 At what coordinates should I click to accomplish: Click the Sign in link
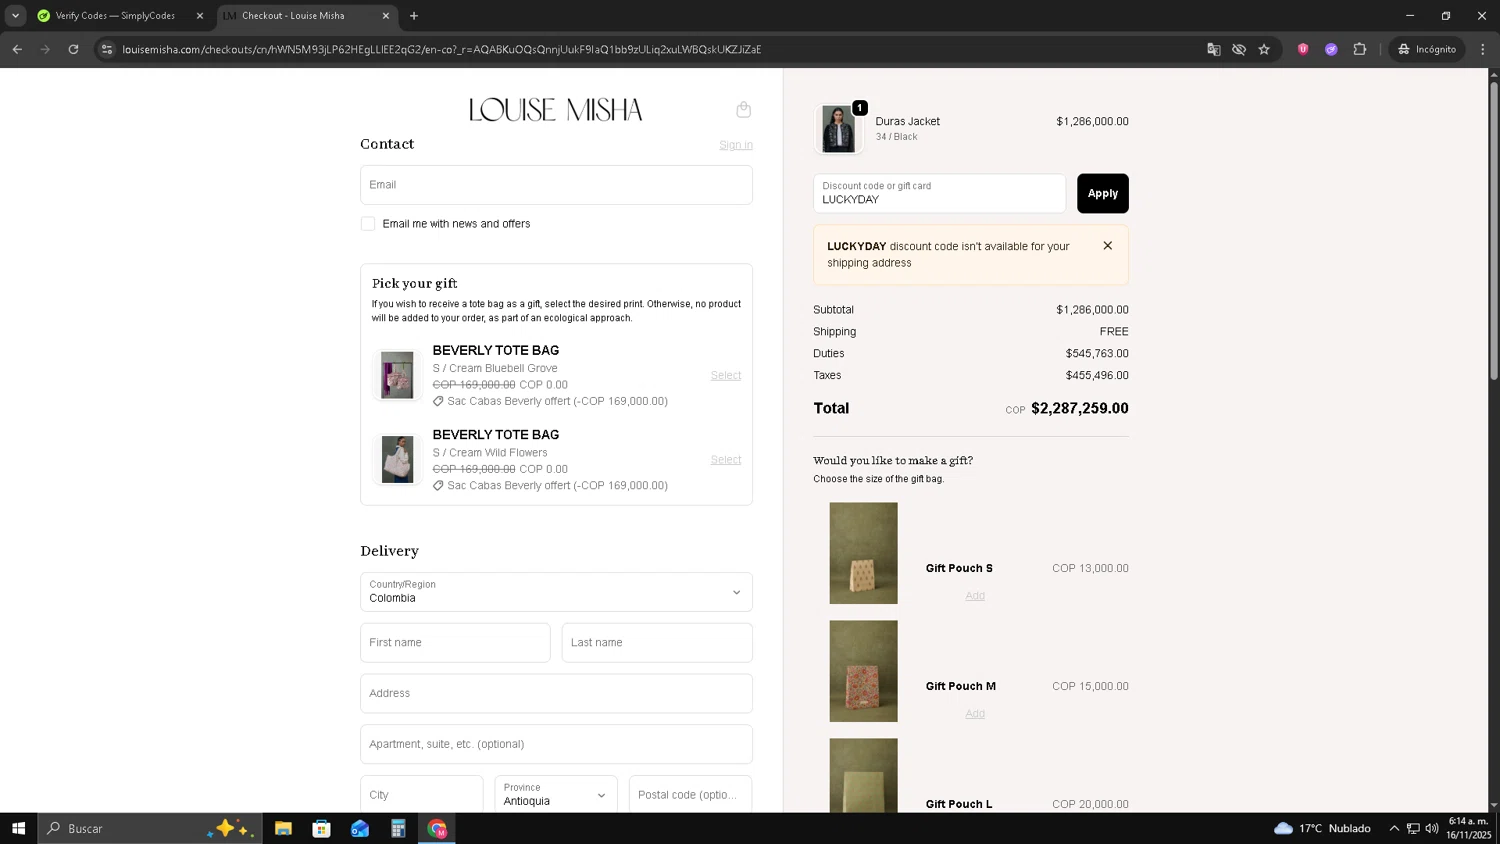click(736, 145)
